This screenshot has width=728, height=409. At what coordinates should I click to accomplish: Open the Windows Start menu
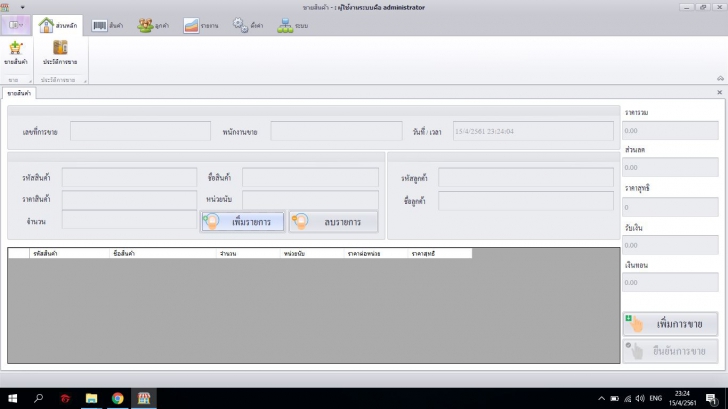point(13,398)
